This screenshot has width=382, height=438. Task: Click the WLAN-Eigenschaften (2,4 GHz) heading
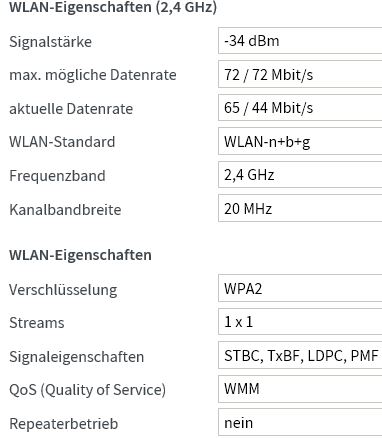point(113,7)
